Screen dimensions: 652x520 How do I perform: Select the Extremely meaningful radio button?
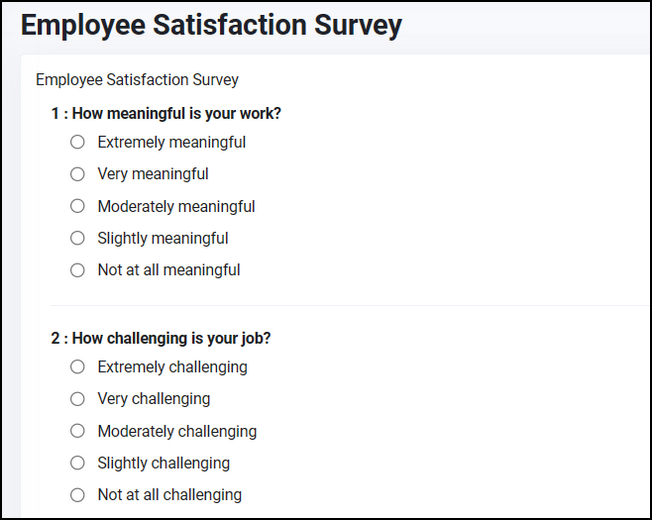(x=77, y=142)
